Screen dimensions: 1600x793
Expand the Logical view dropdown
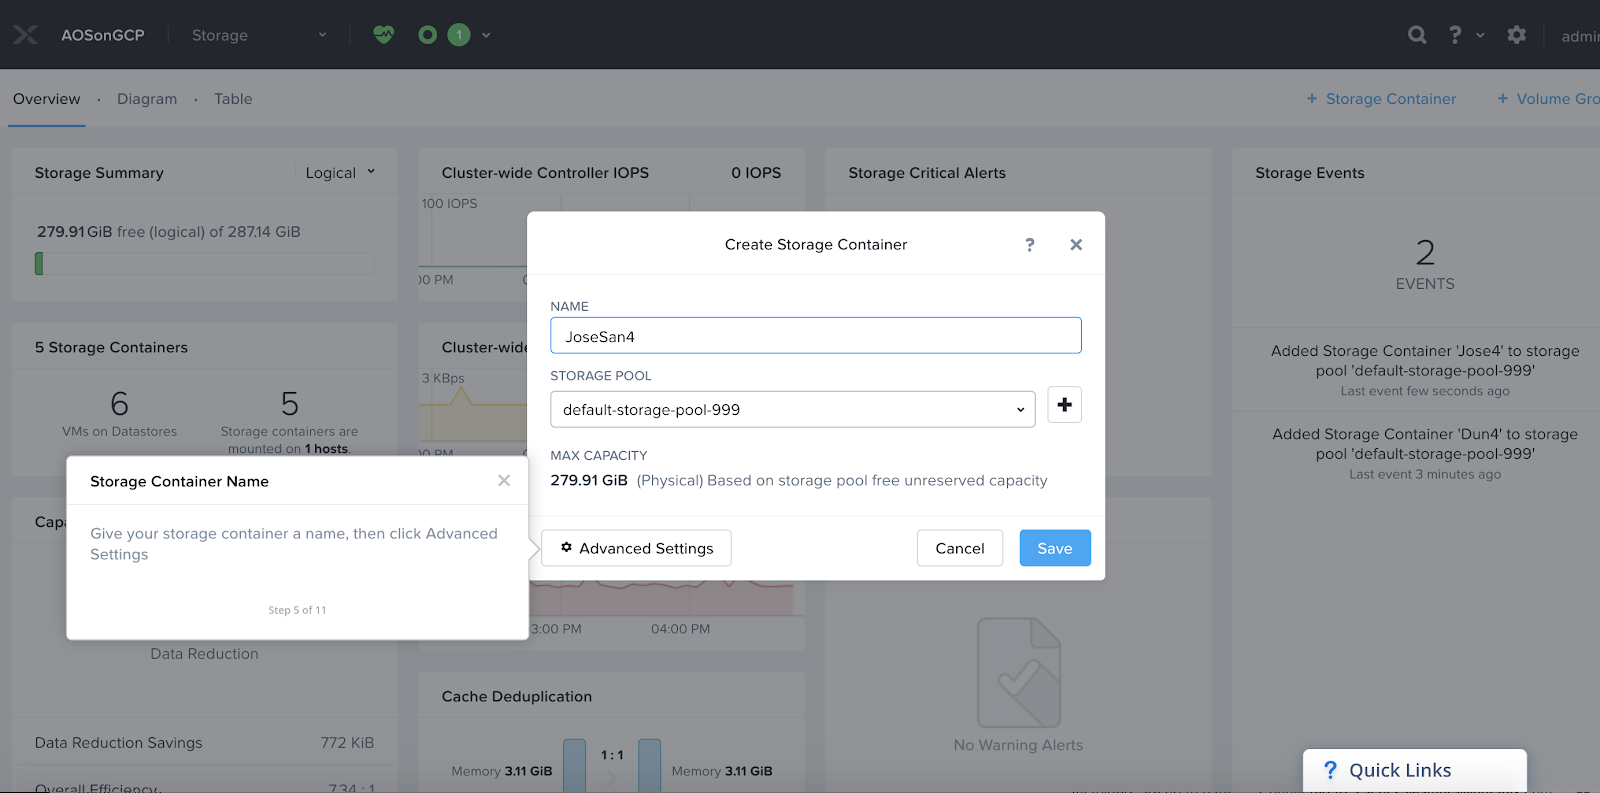340,173
